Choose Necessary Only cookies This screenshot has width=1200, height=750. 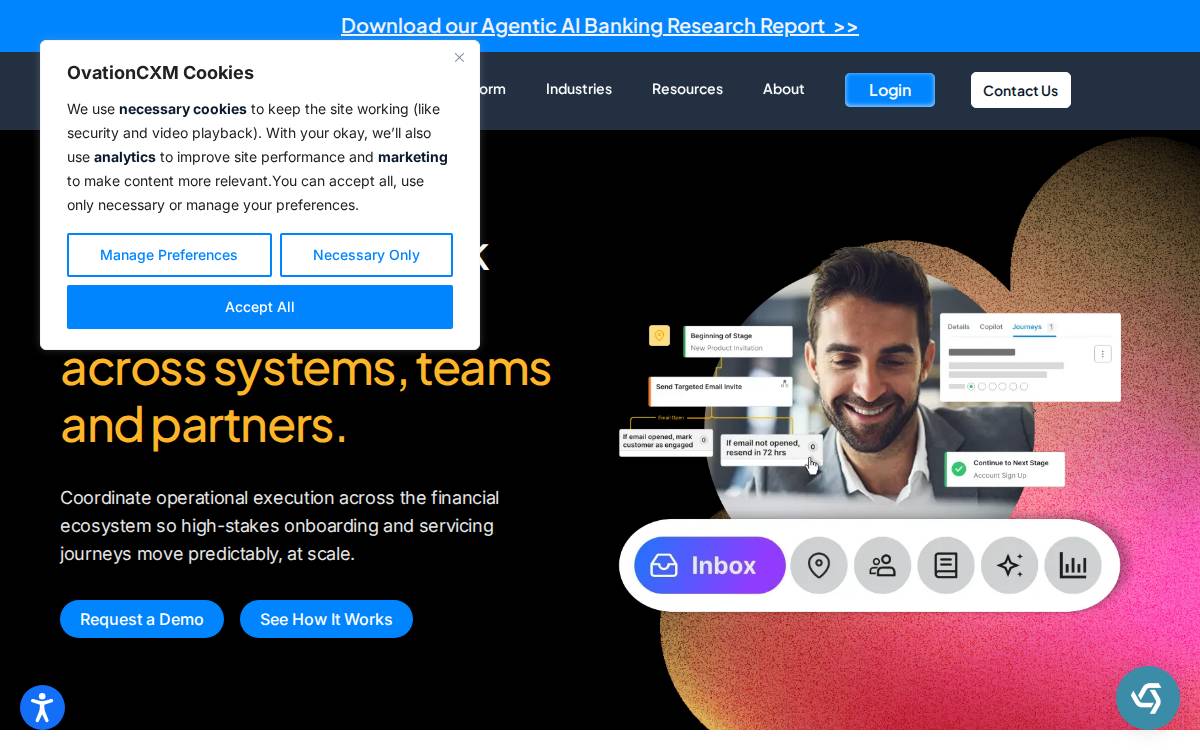tap(366, 255)
